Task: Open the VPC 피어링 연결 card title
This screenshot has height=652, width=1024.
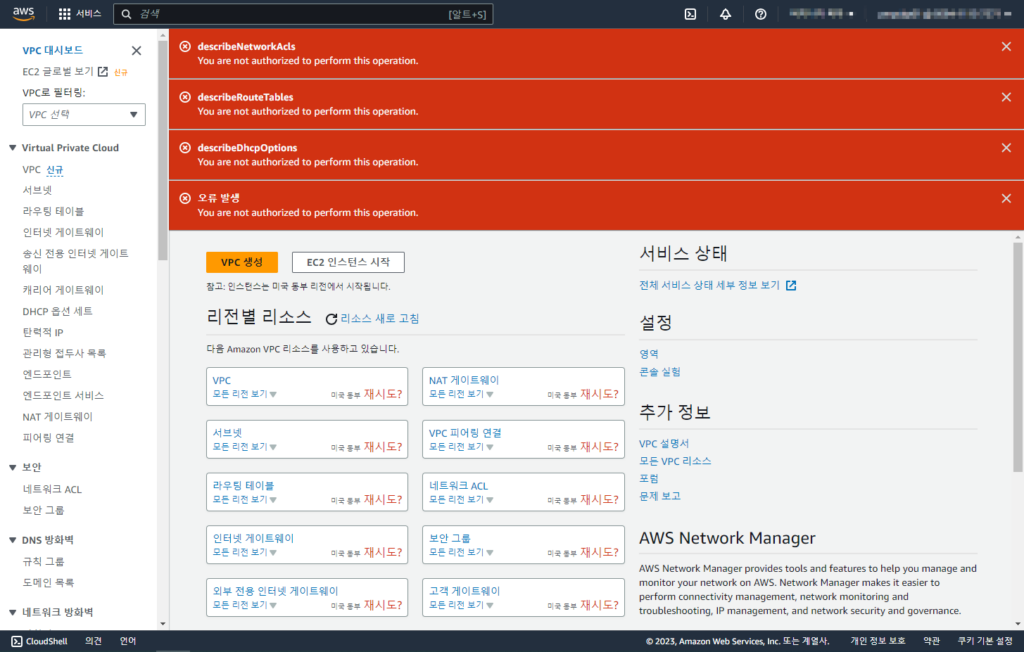Action: 465,433
